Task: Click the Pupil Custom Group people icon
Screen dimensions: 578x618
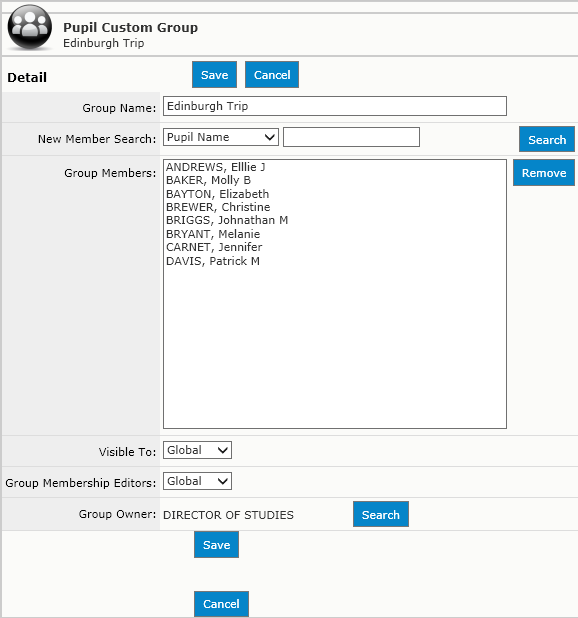Action: pyautogui.click(x=30, y=28)
